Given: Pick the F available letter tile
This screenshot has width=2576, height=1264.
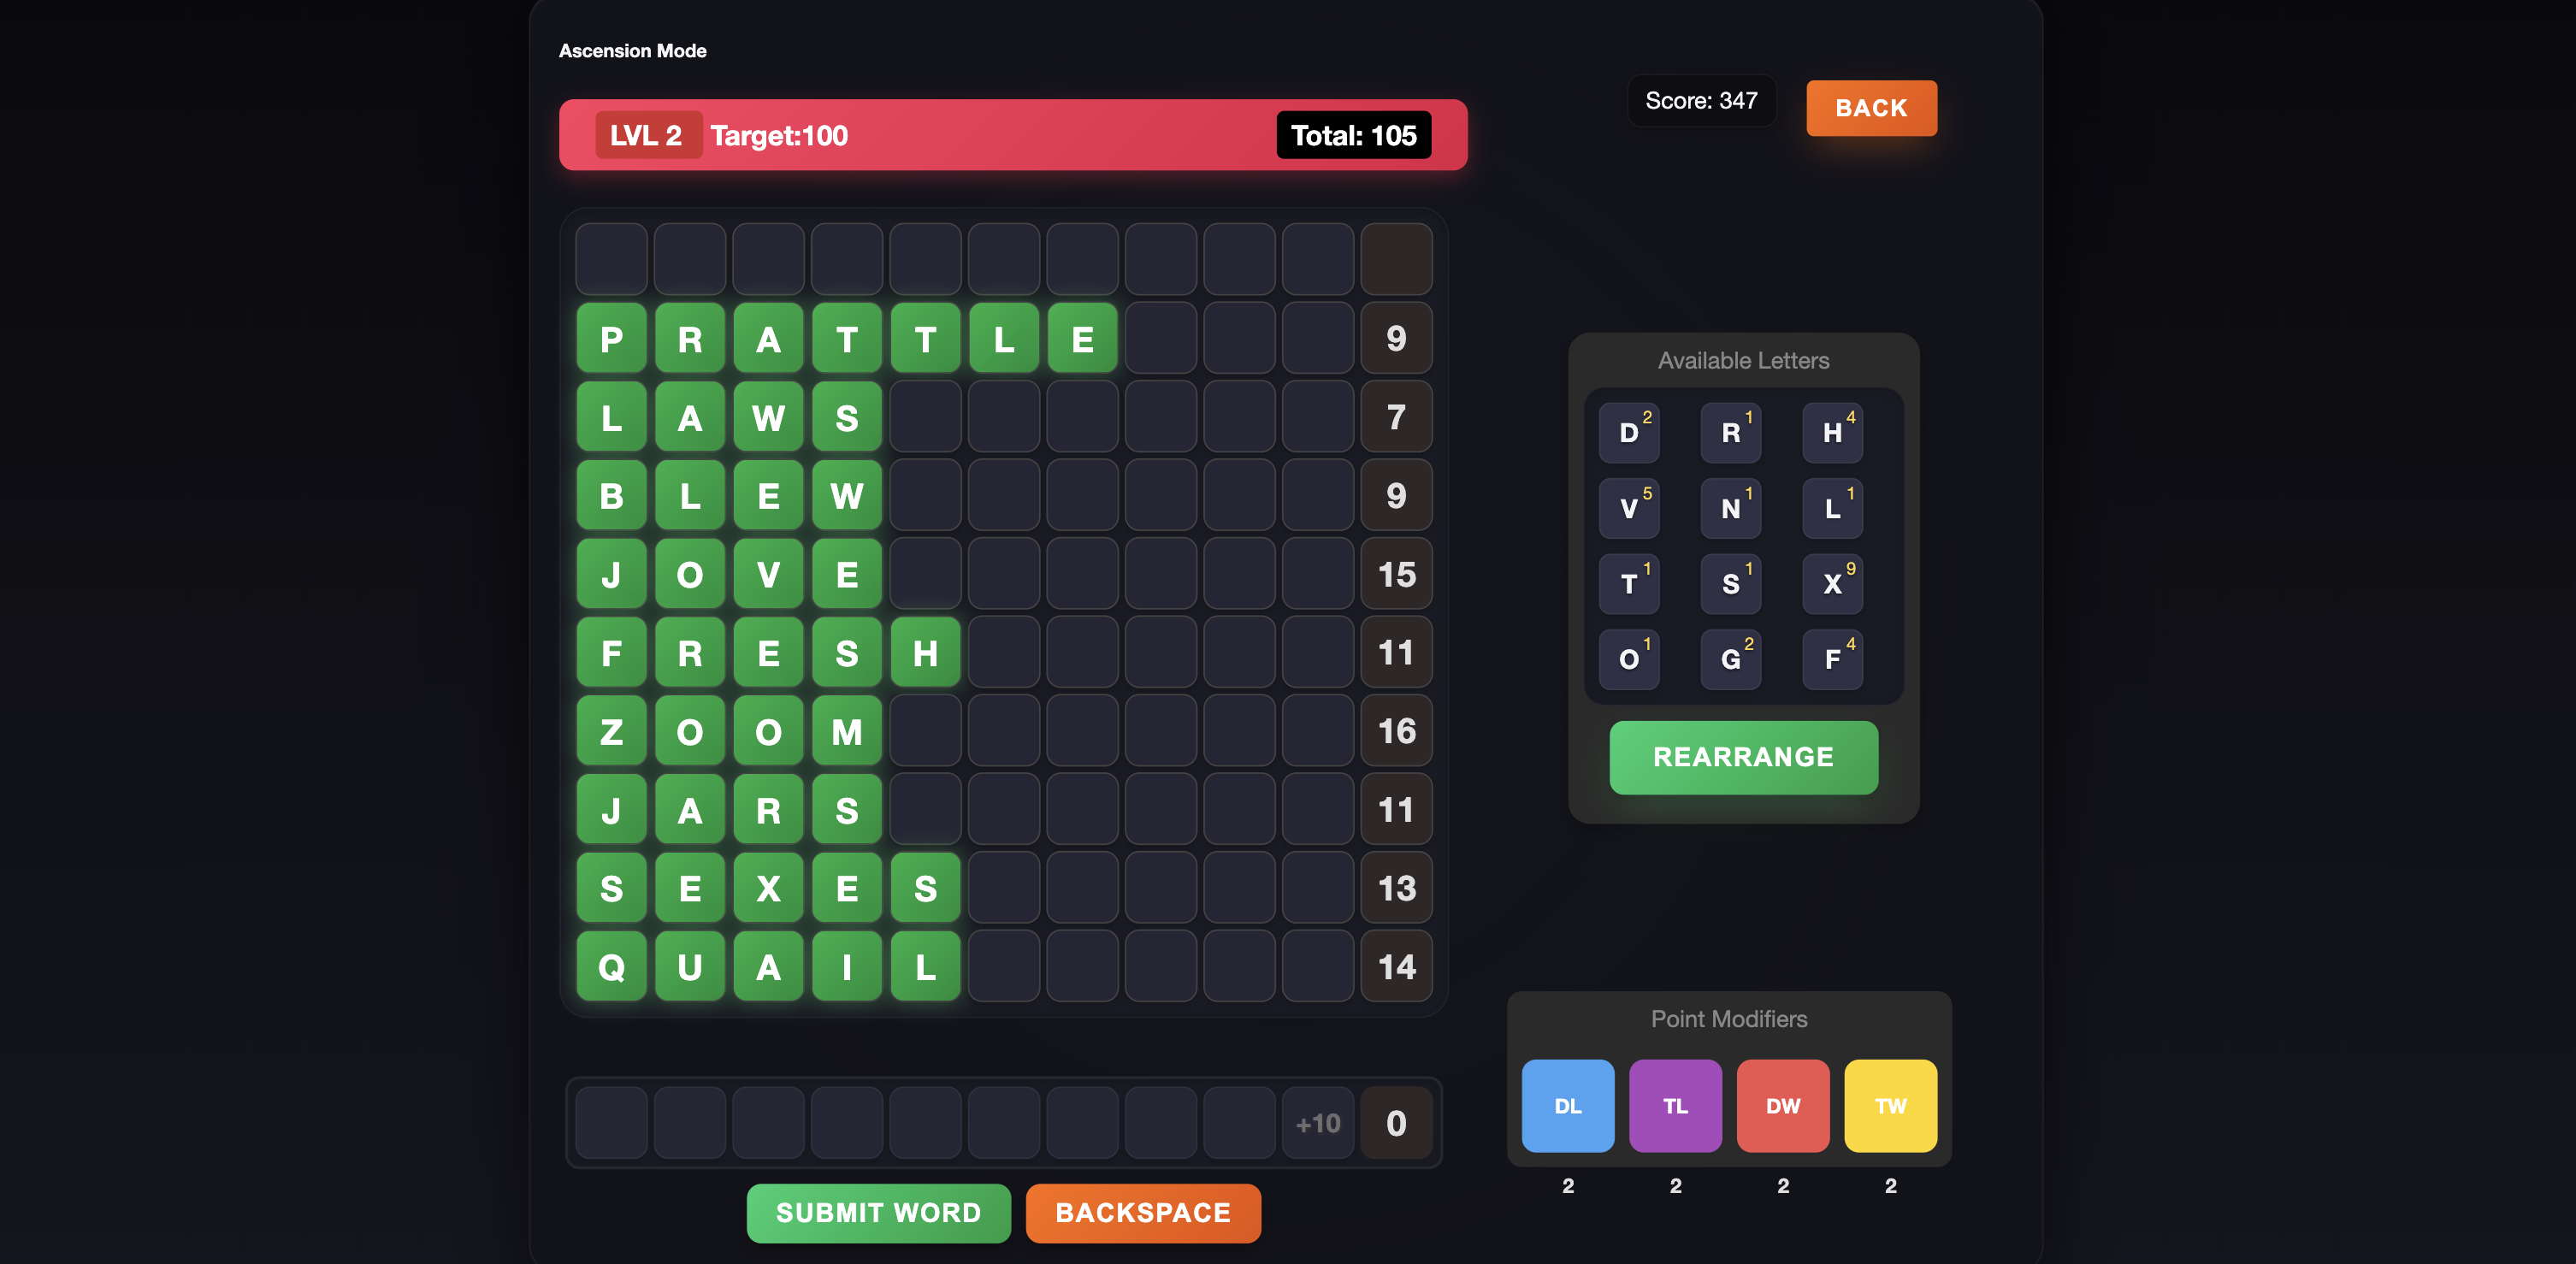Looking at the screenshot, I should click(1832, 659).
